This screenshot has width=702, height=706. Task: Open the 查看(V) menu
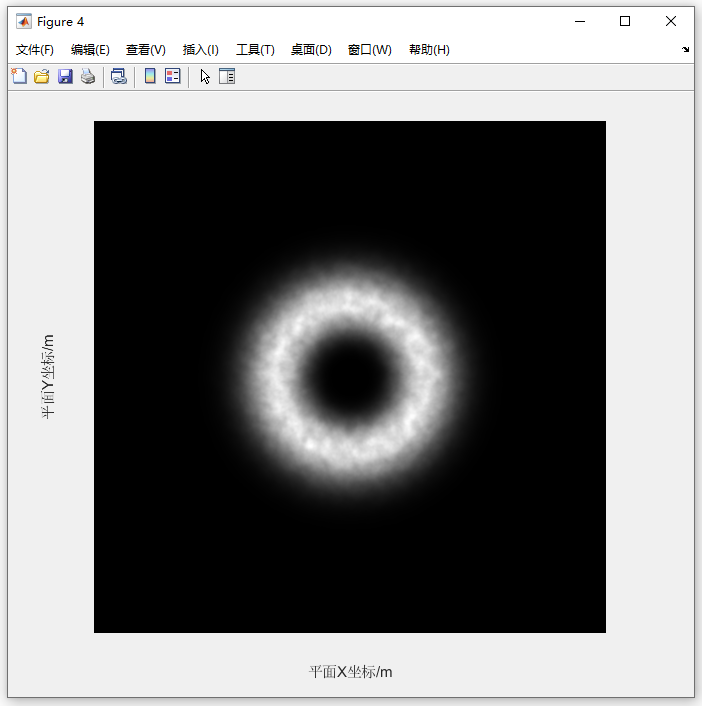[145, 50]
